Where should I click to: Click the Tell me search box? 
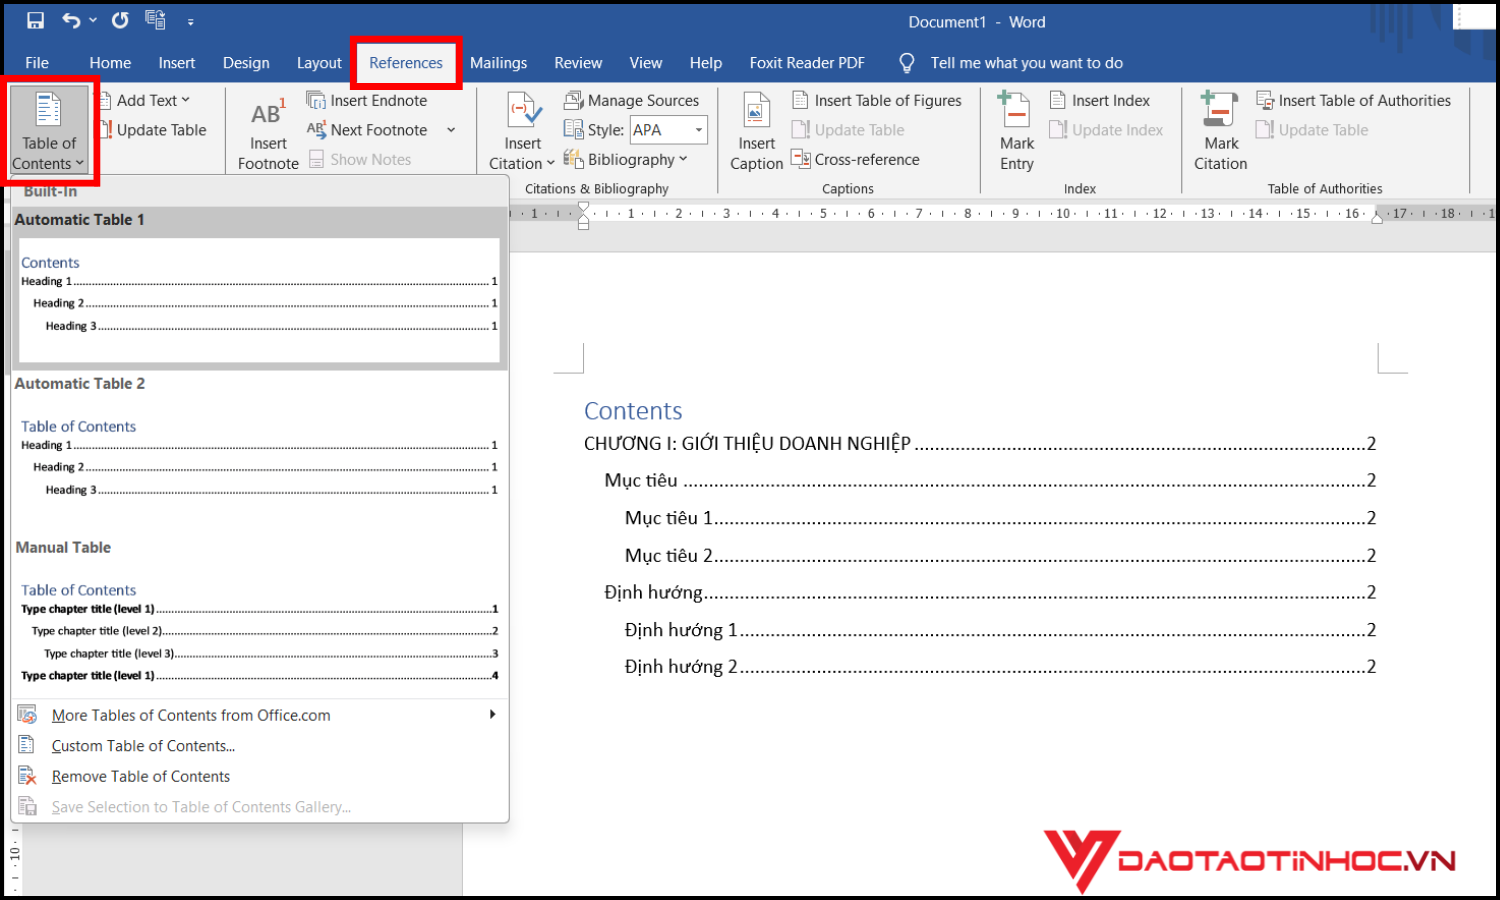pyautogui.click(x=1026, y=63)
